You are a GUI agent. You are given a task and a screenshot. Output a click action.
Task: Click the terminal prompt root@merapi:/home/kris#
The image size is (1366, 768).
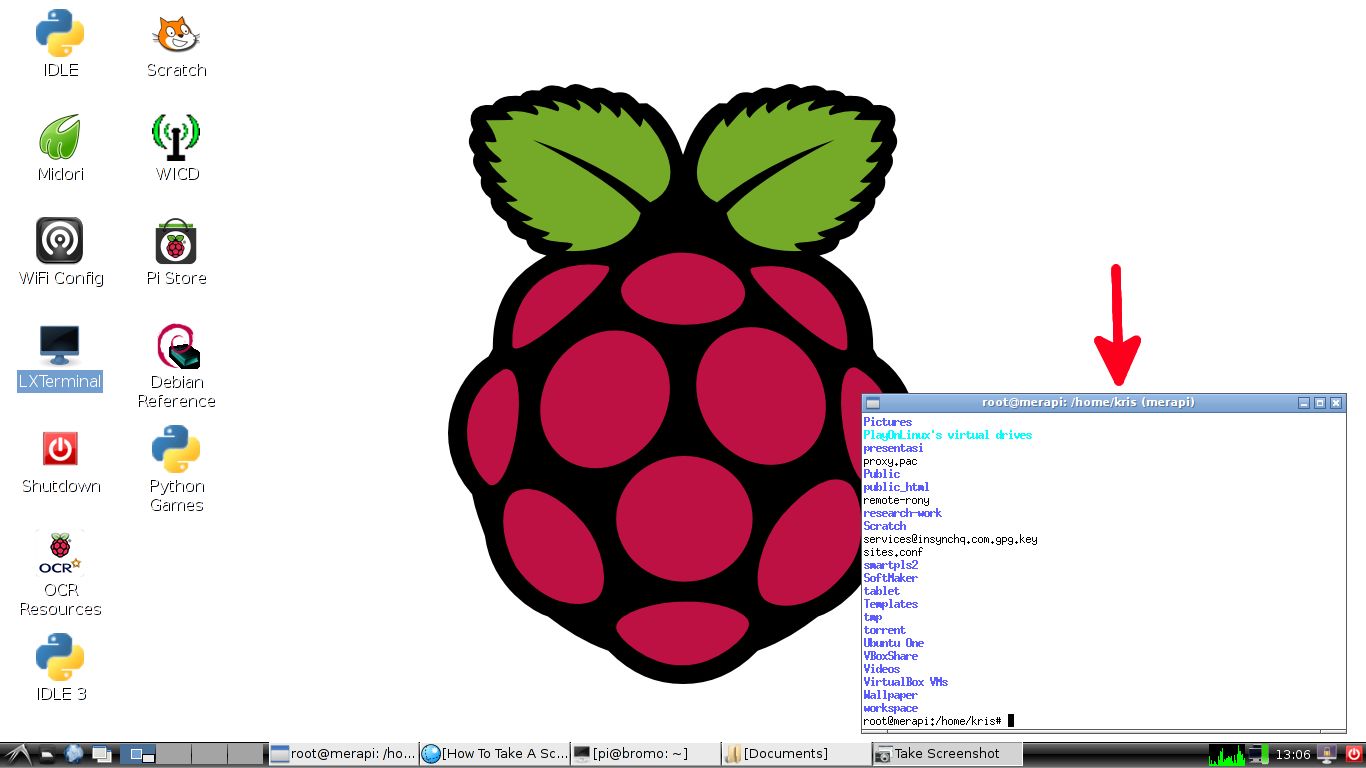click(x=933, y=721)
